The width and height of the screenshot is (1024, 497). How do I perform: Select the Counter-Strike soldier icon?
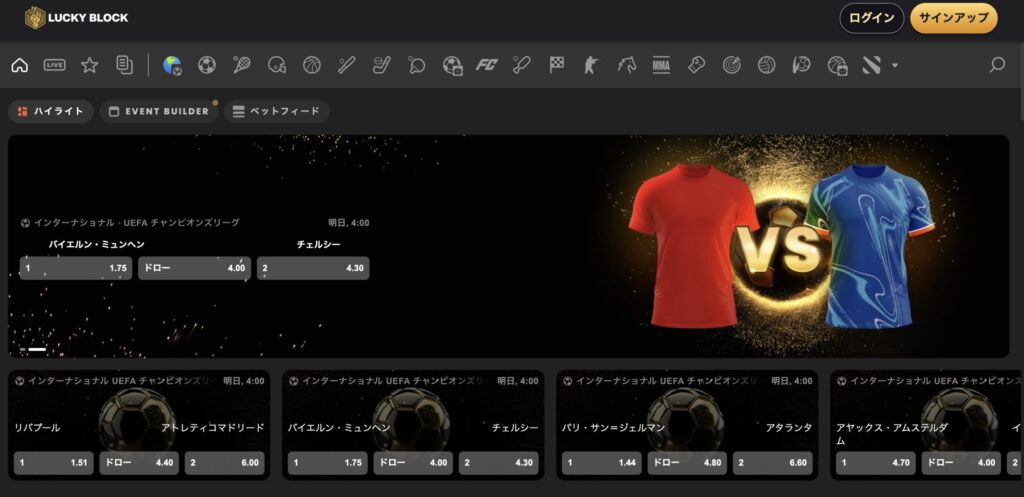point(591,65)
